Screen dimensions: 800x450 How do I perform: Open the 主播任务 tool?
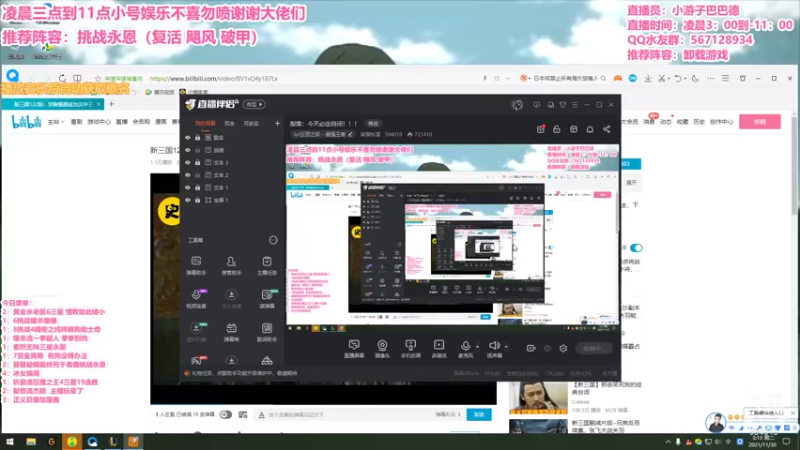point(267,265)
